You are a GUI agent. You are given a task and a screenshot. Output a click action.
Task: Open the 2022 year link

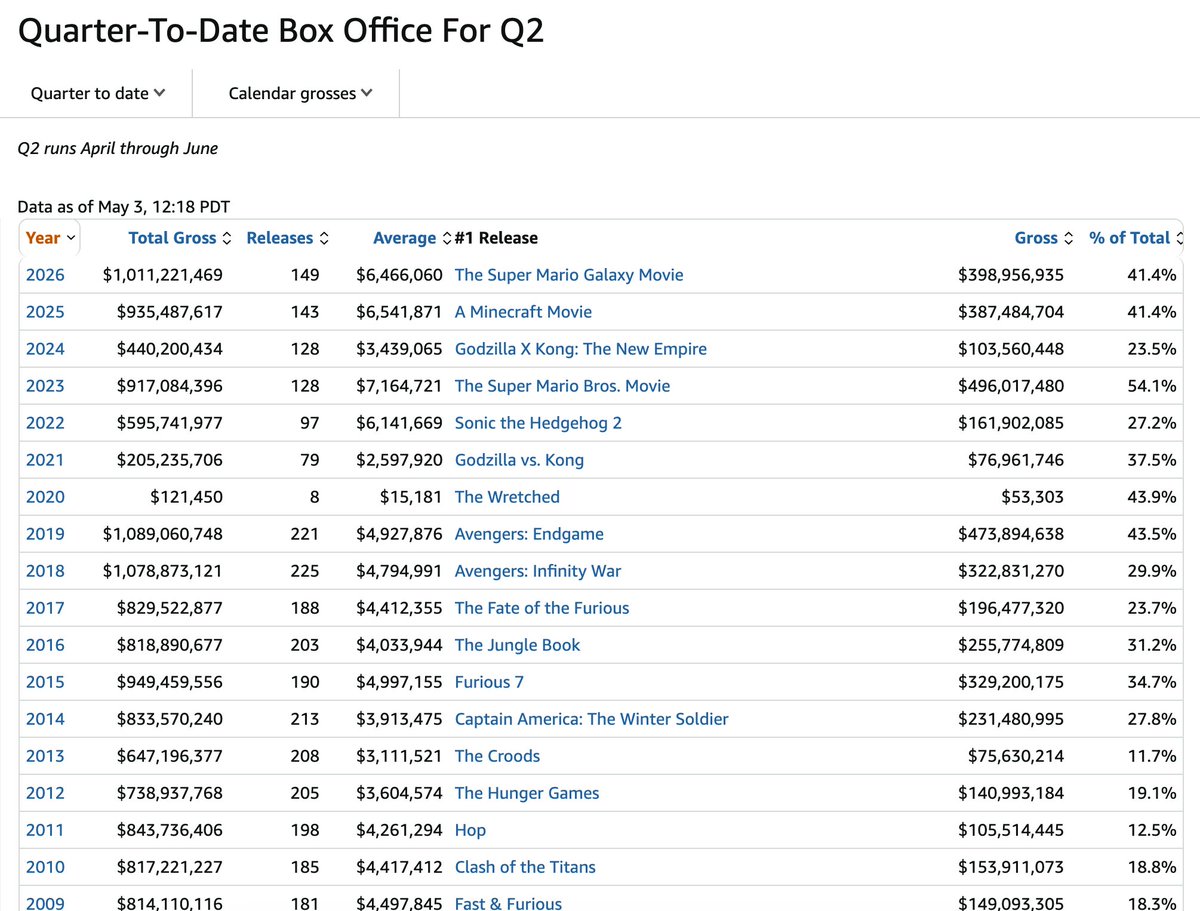pos(45,423)
